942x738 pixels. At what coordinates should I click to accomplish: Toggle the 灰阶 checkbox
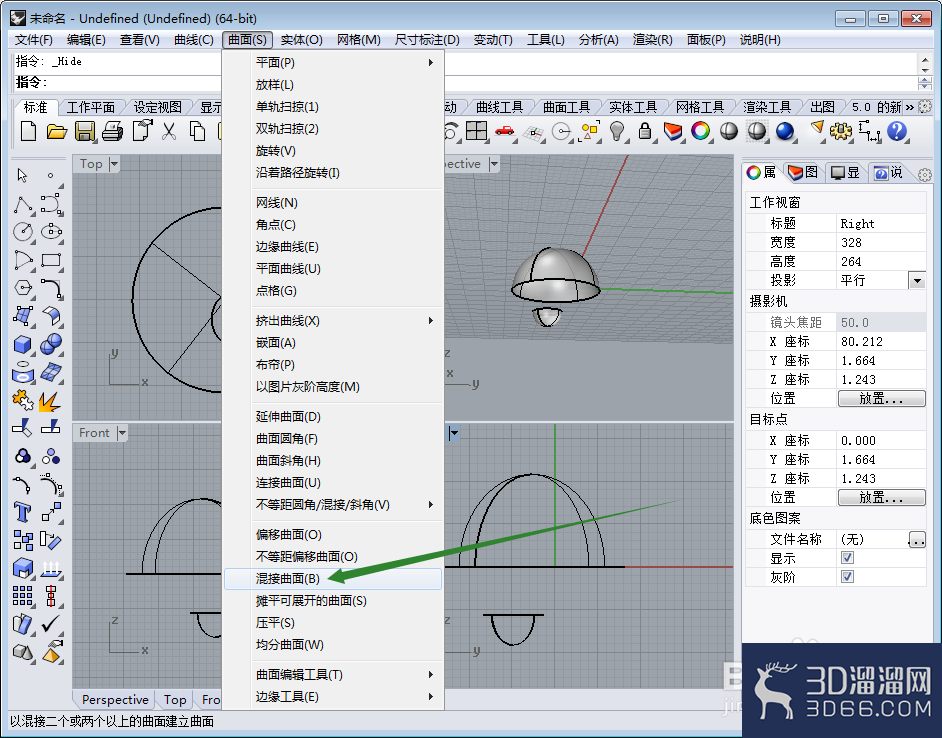click(x=847, y=577)
